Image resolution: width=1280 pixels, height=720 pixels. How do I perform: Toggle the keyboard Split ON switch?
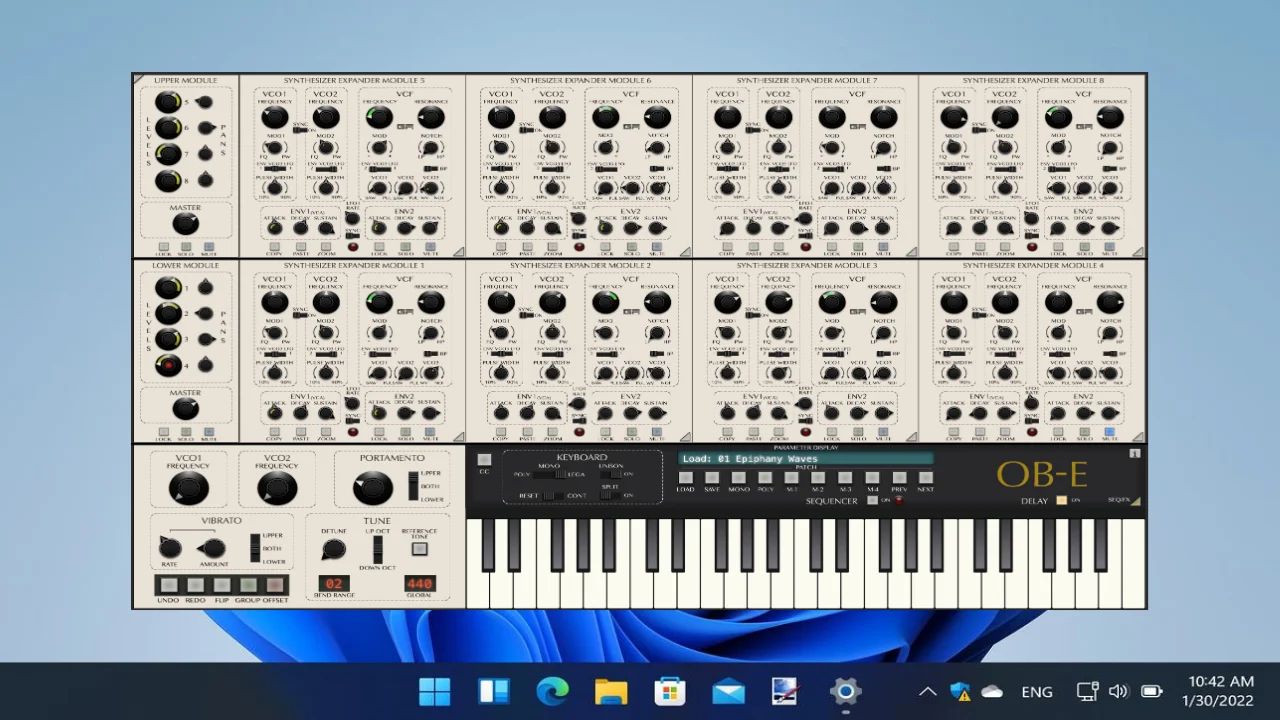click(610, 495)
